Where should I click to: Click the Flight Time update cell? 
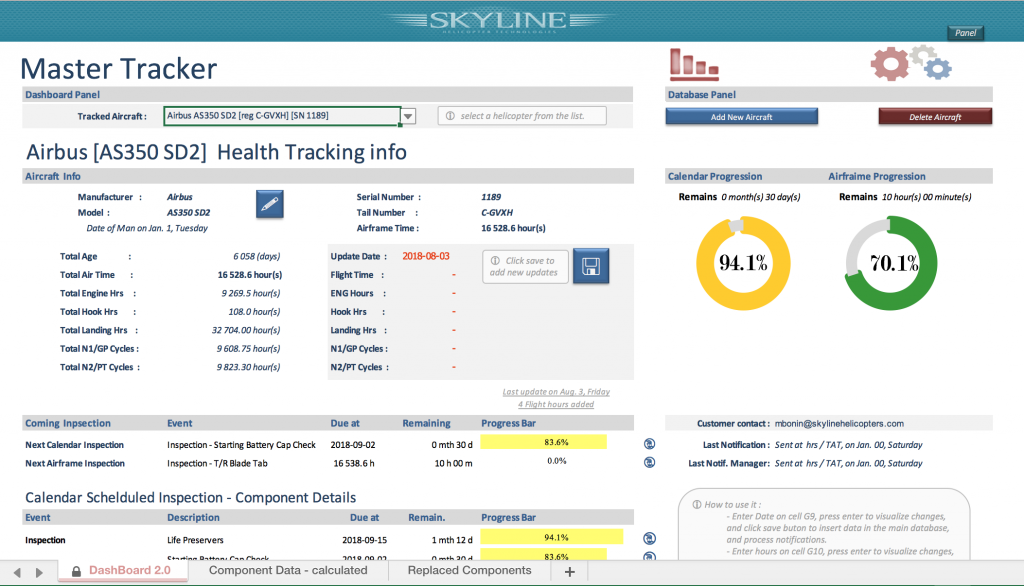[453, 275]
